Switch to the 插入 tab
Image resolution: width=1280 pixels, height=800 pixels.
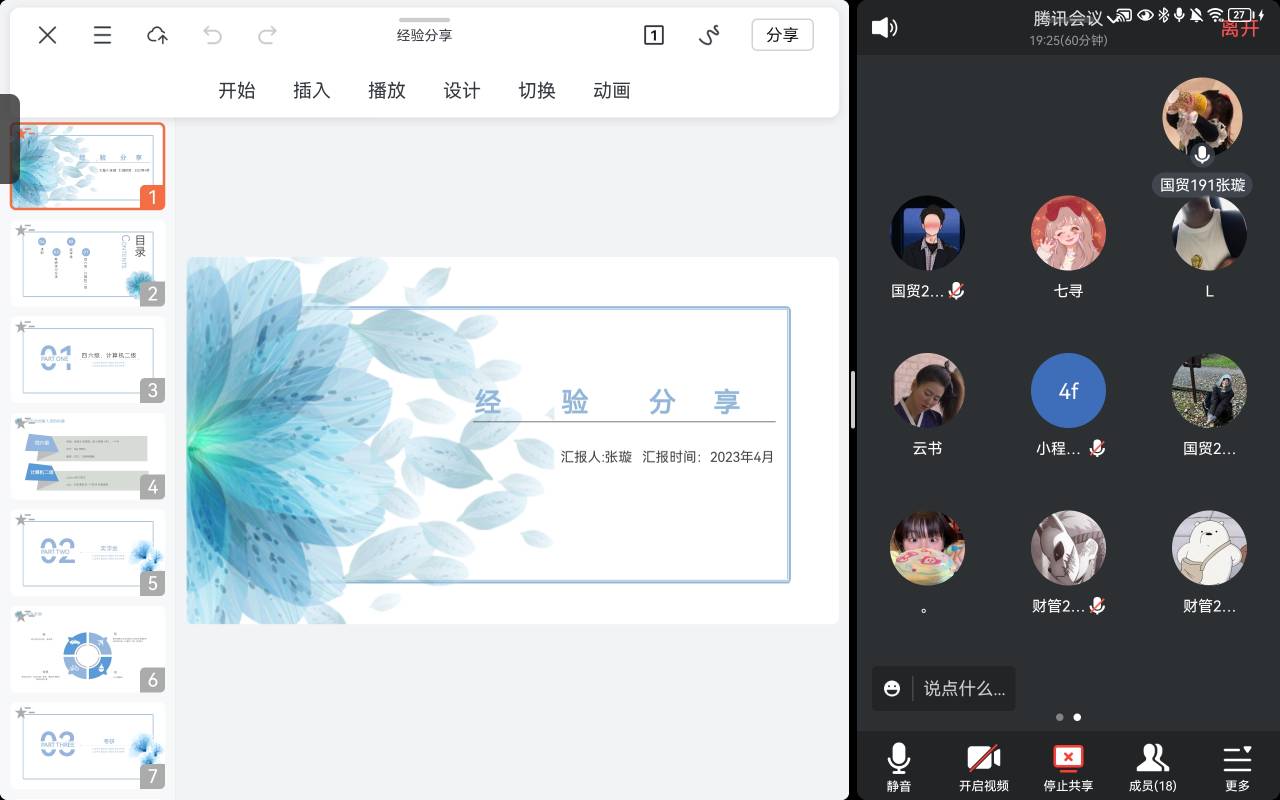pyautogui.click(x=311, y=90)
